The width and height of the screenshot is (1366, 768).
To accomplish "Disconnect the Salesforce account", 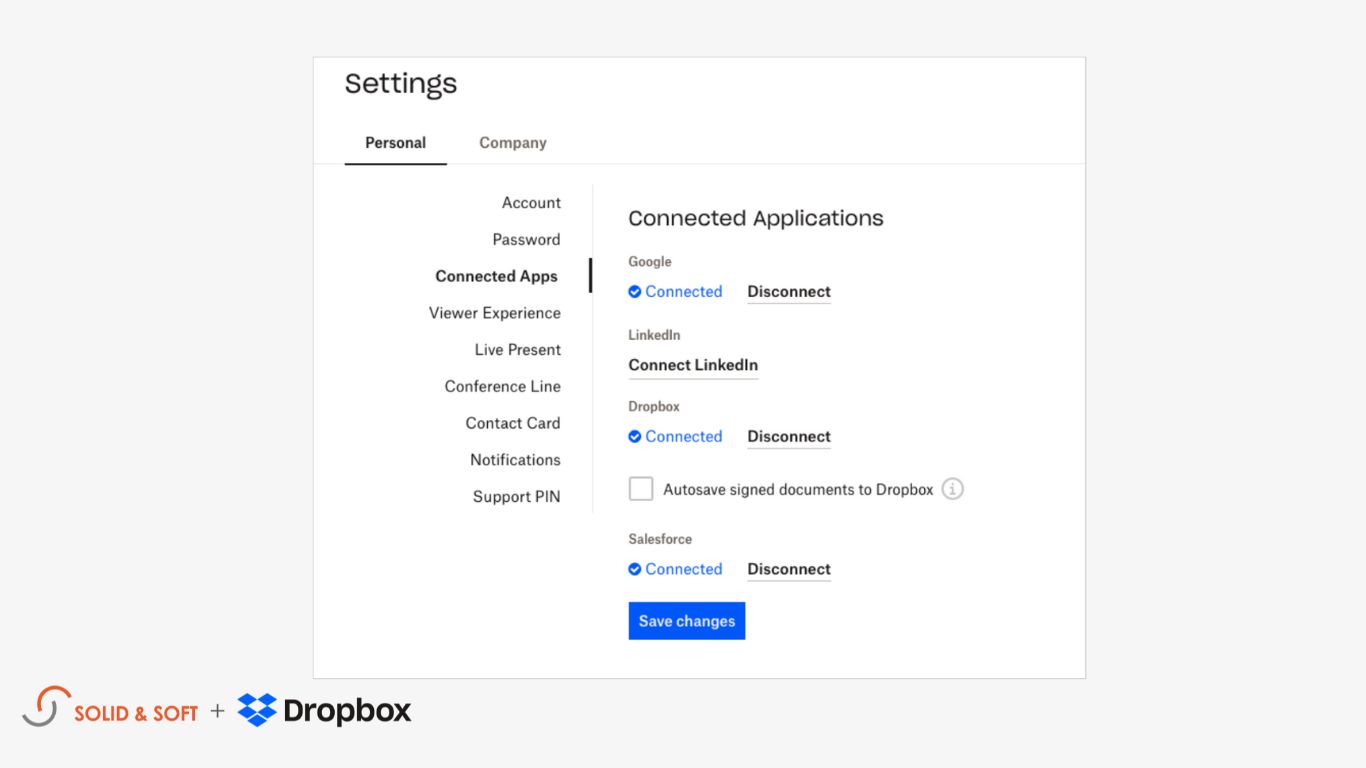I will coord(788,569).
